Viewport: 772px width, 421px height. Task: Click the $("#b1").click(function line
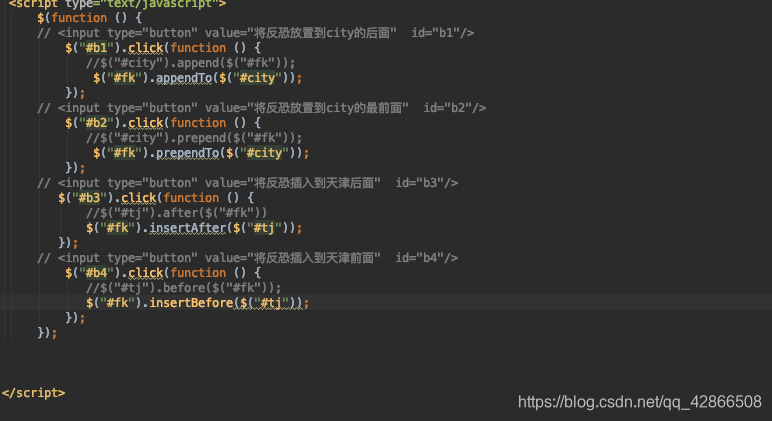163,48
